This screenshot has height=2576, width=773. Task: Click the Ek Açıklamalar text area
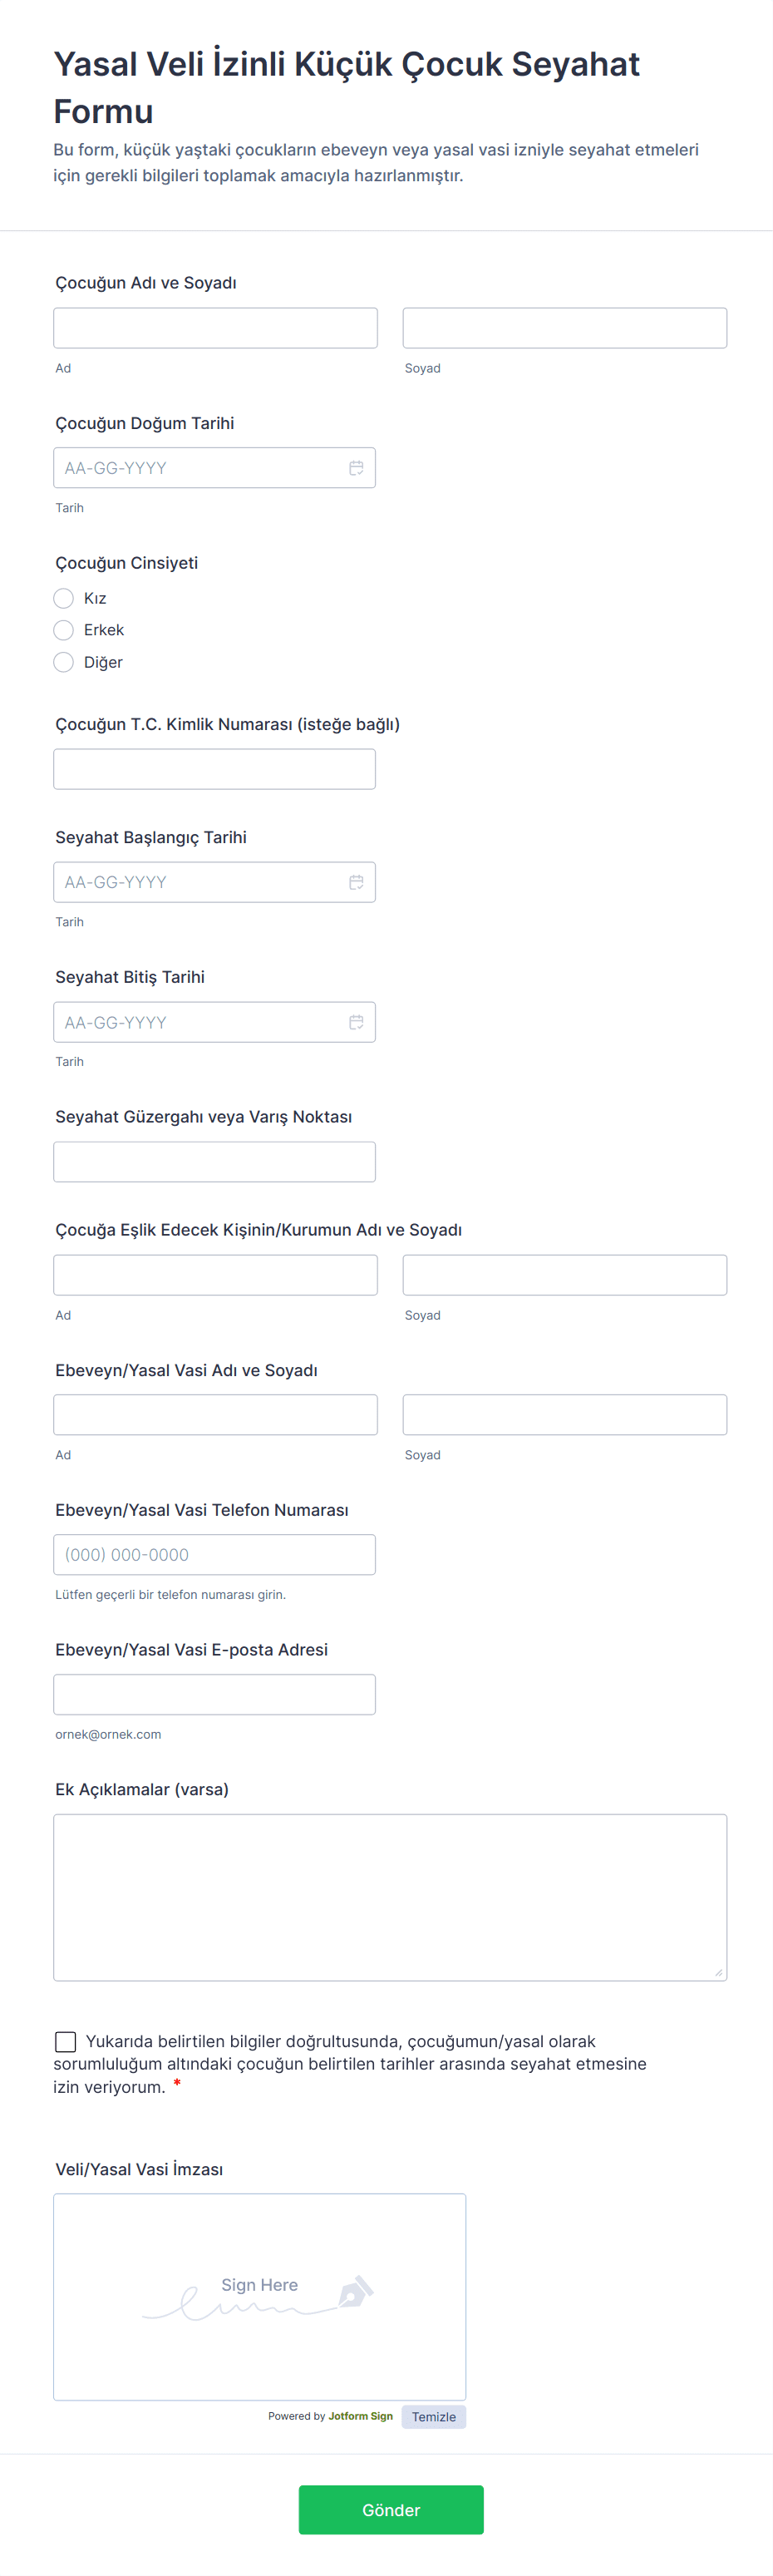[390, 1897]
